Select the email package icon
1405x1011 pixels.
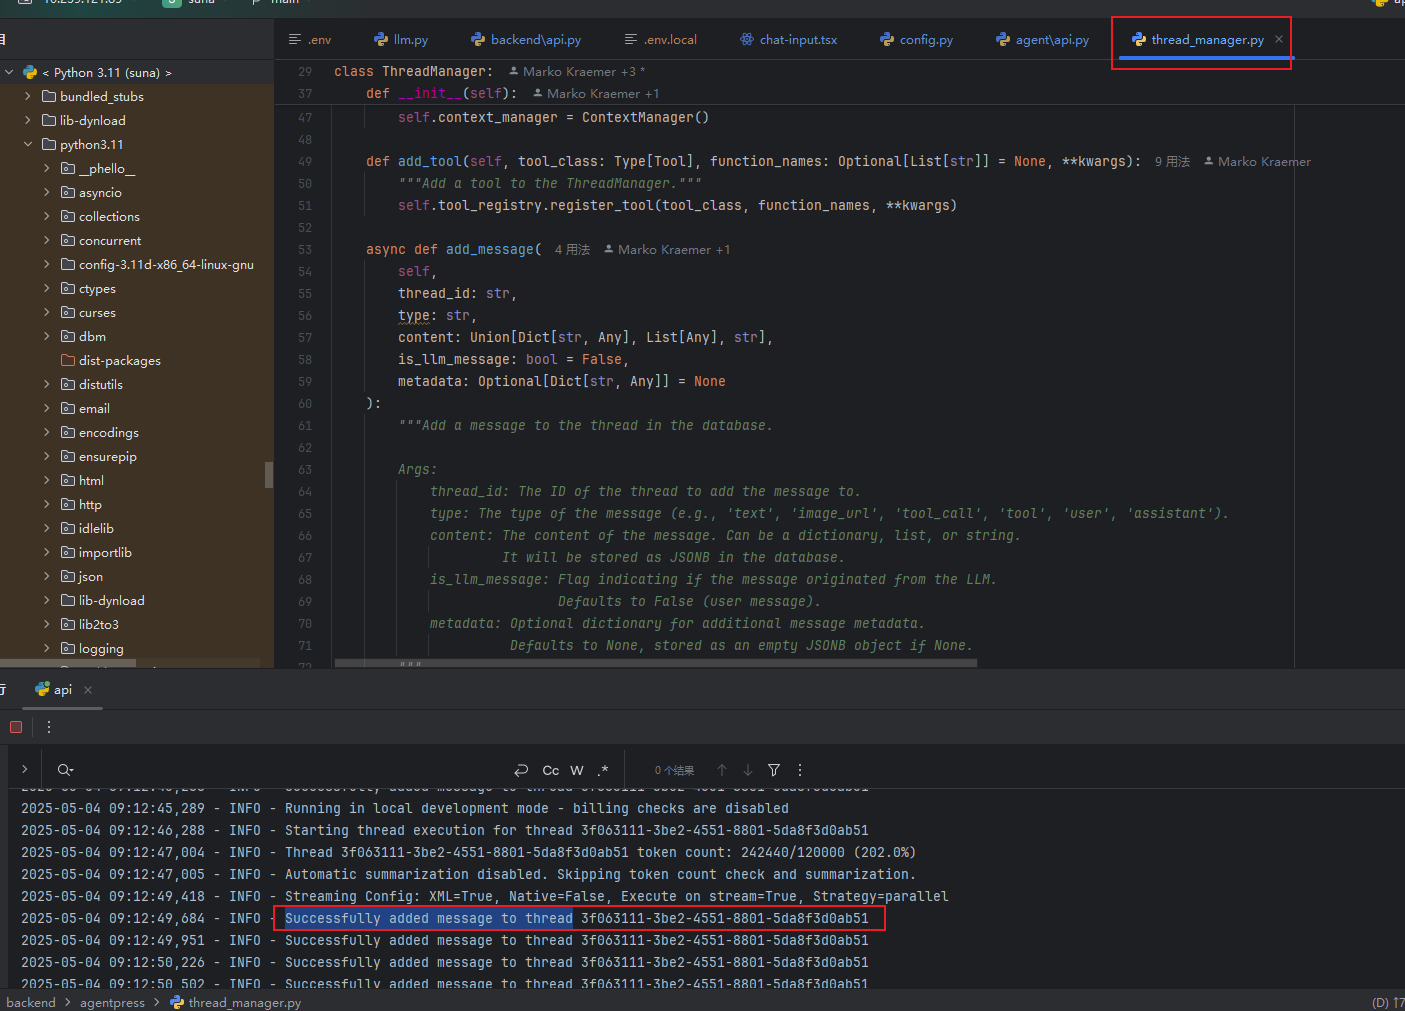click(68, 408)
